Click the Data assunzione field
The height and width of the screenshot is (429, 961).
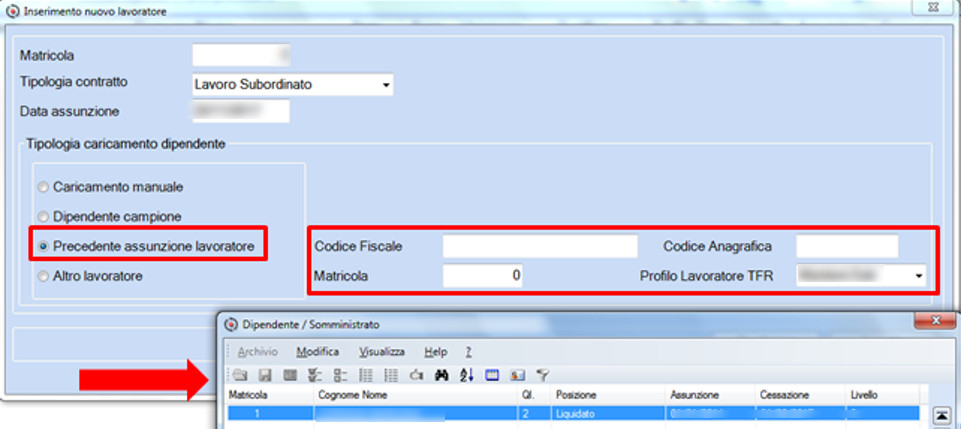(x=241, y=112)
